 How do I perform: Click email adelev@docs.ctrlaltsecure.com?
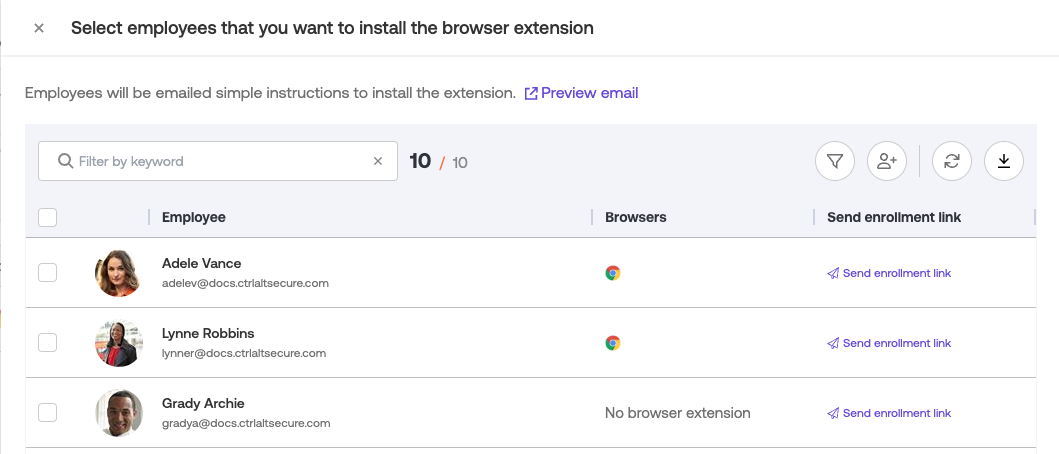245,283
